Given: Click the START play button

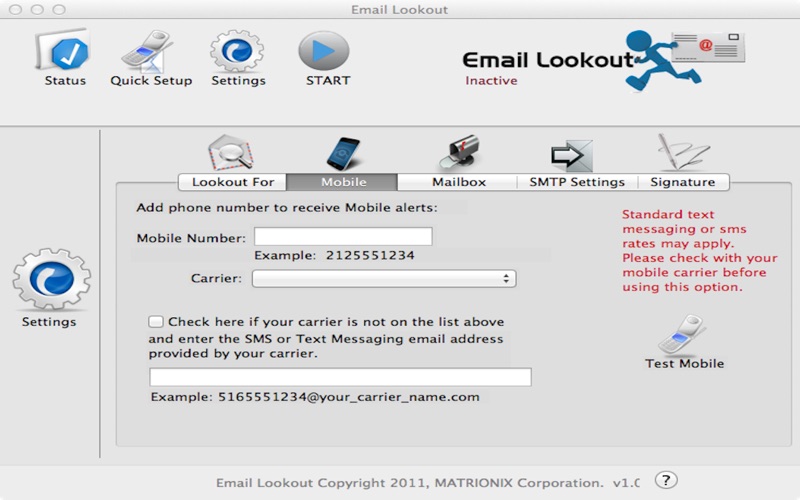Looking at the screenshot, I should pos(324,51).
